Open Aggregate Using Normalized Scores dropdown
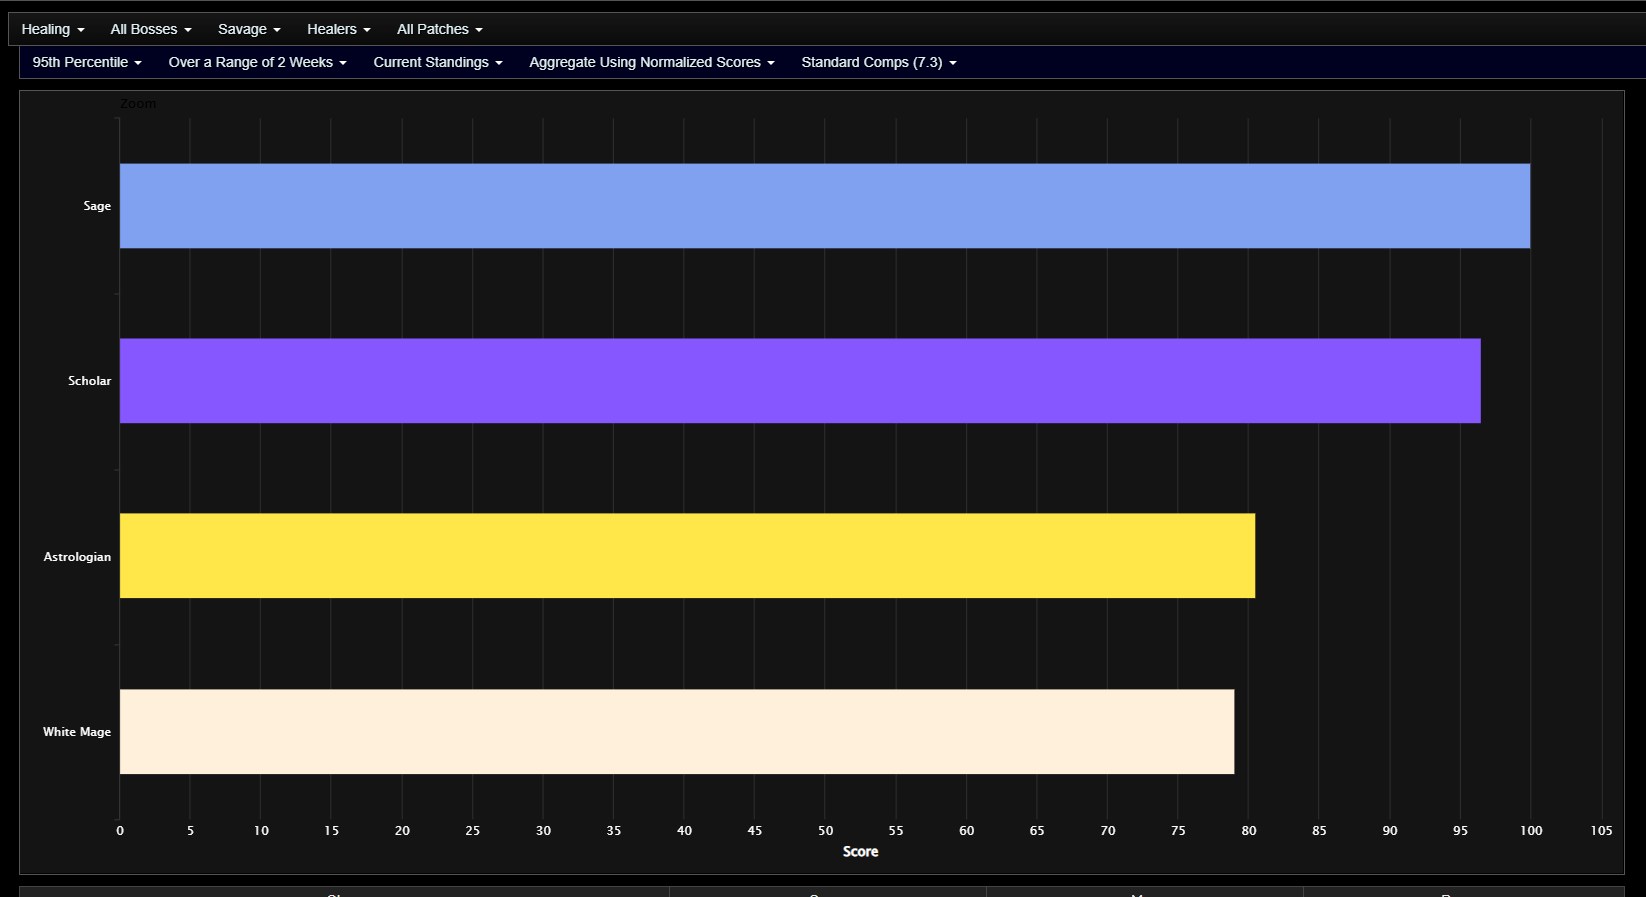The width and height of the screenshot is (1646, 897). [652, 62]
